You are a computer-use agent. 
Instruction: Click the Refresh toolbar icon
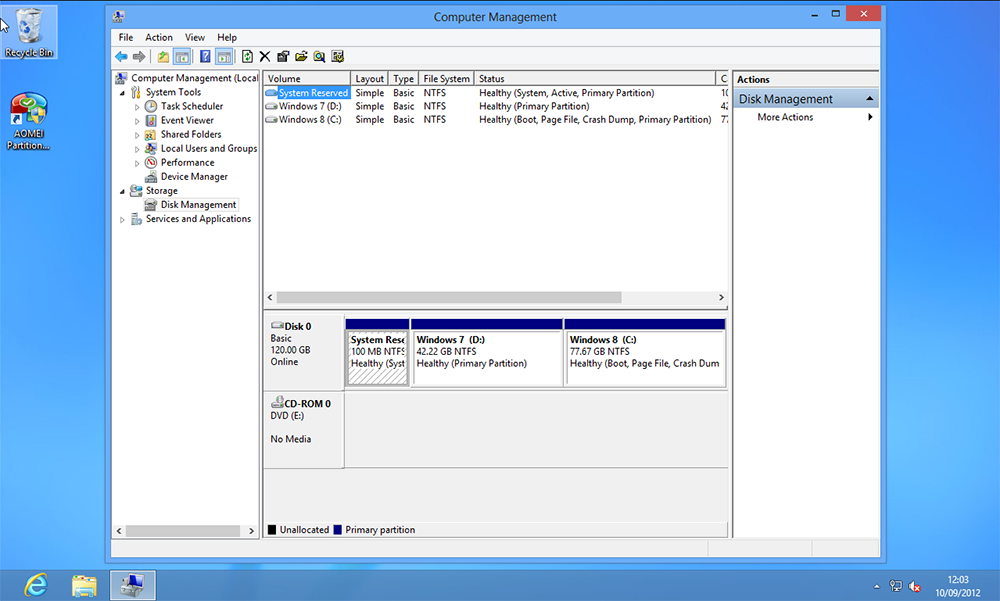247,57
